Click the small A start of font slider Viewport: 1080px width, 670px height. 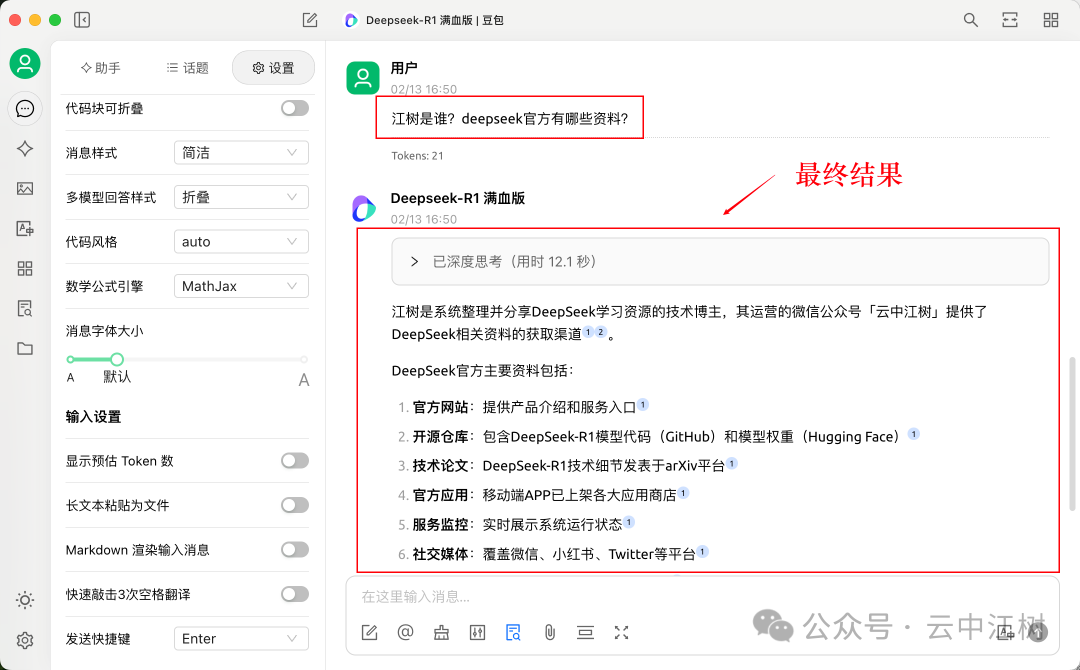click(x=70, y=377)
